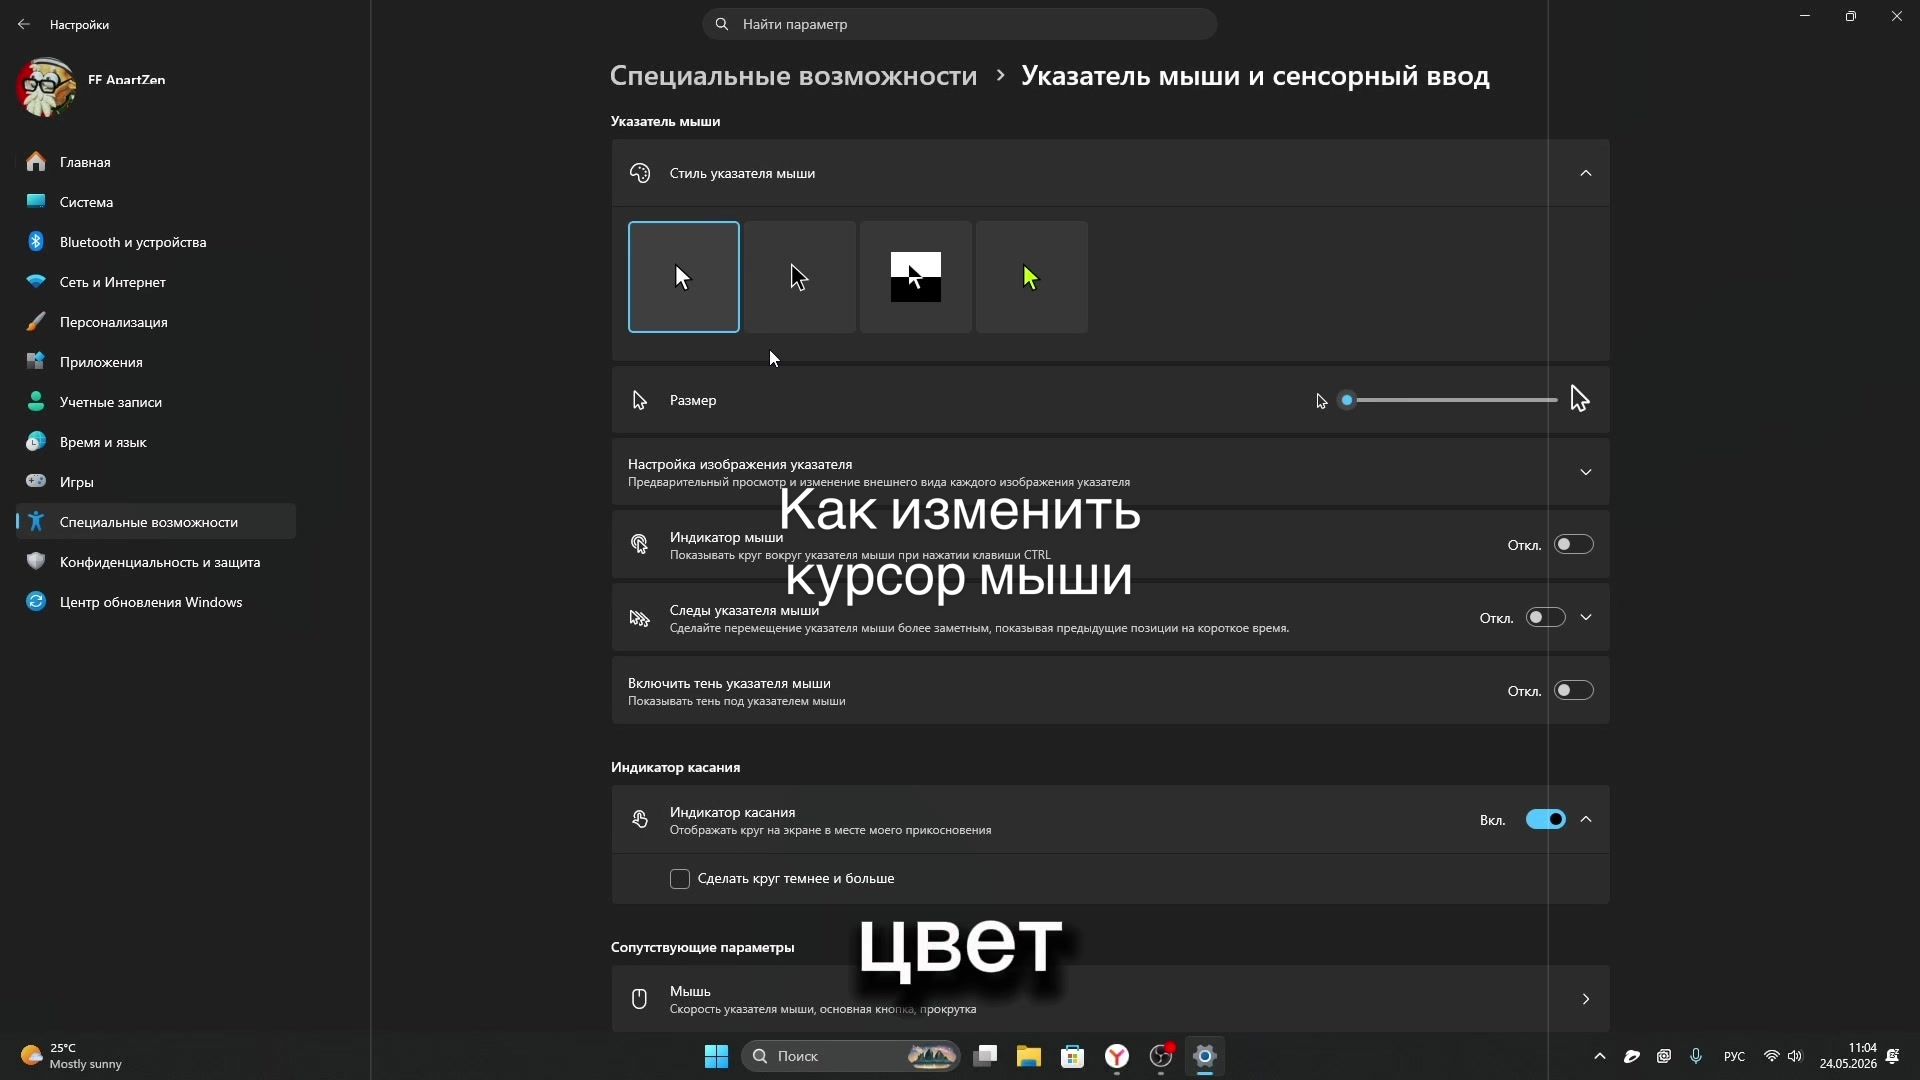
Task: Select the white mouse pointer style
Action: coord(684,277)
